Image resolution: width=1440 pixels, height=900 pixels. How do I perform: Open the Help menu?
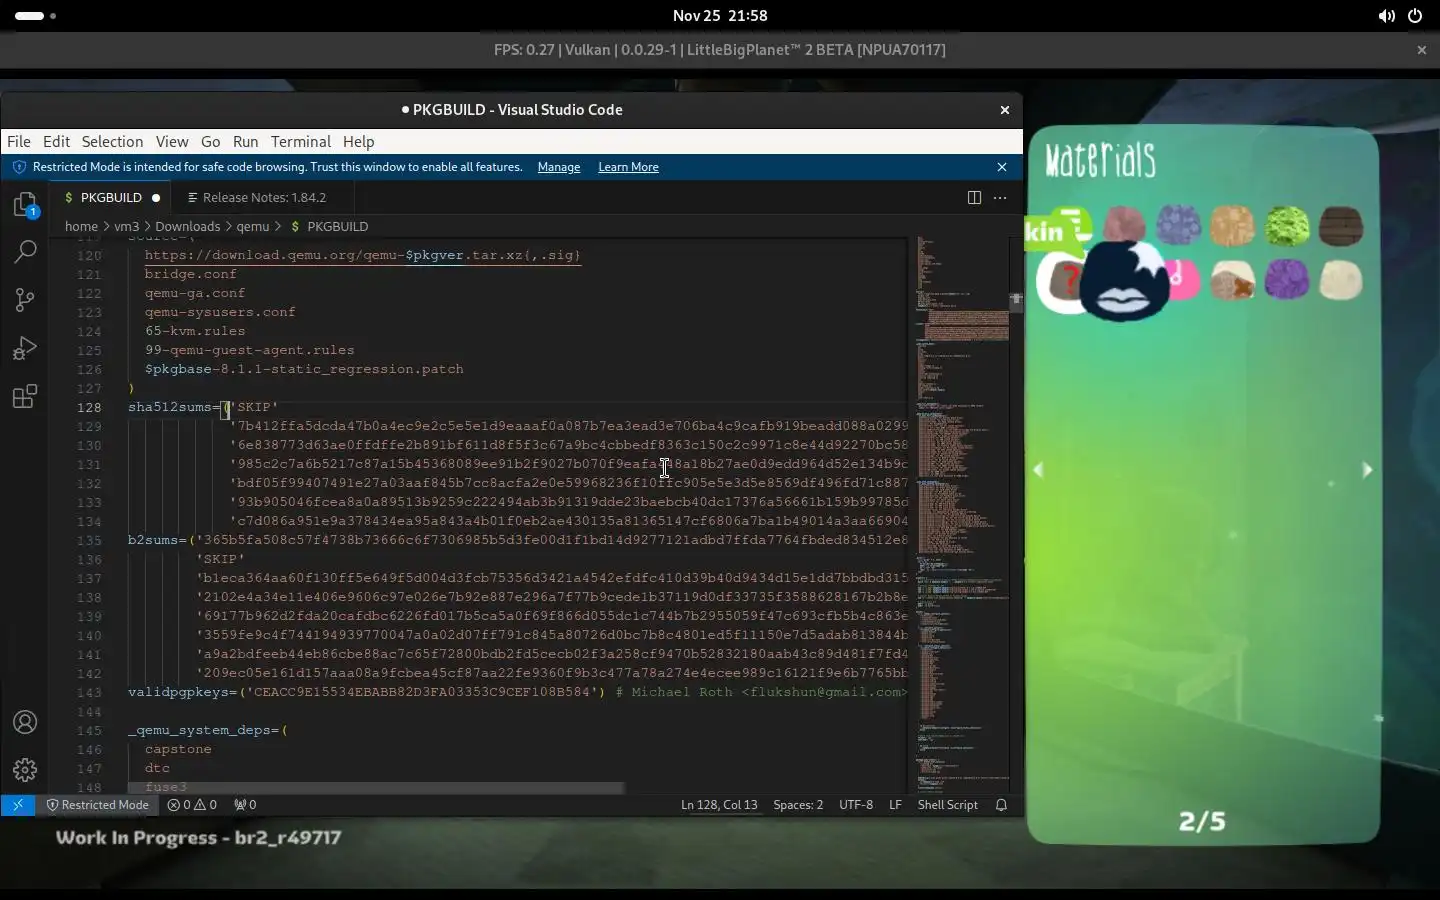358,142
